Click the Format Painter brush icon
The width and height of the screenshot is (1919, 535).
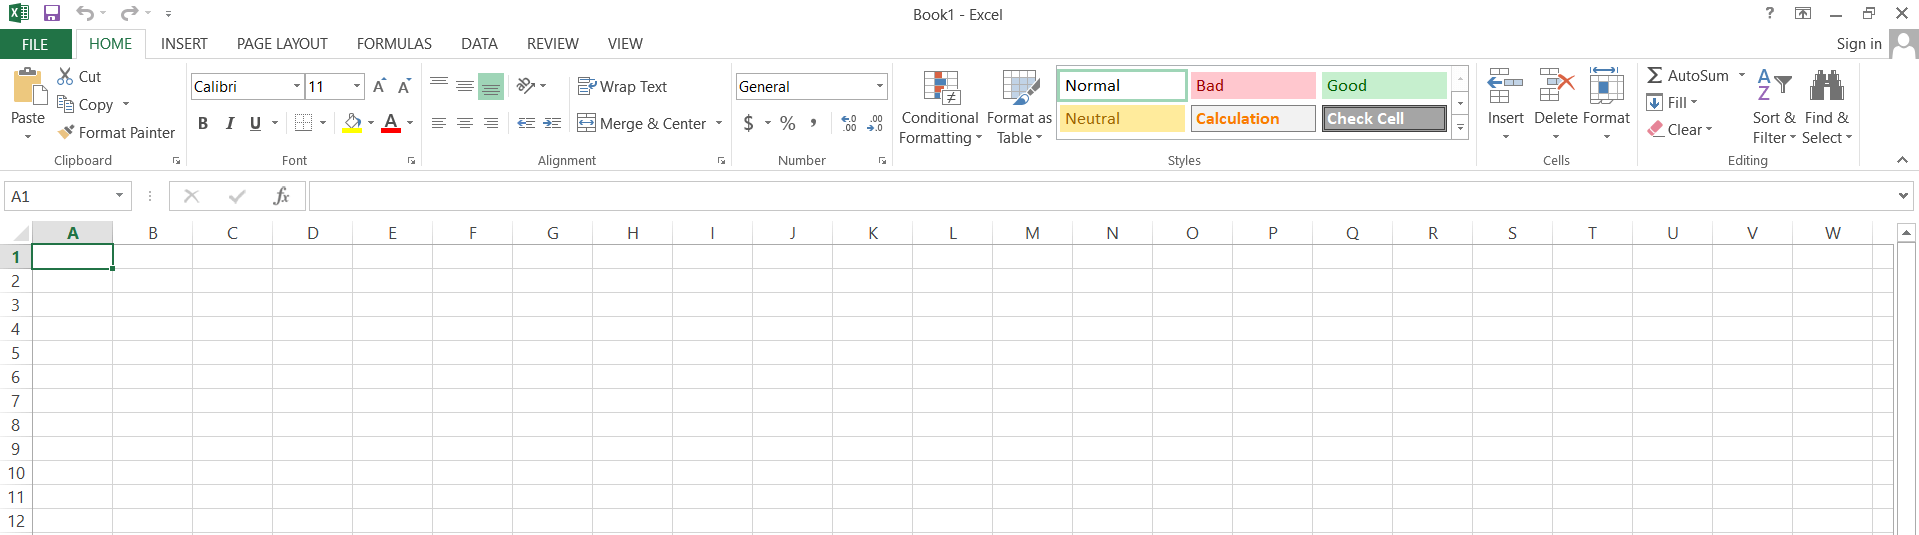67,132
